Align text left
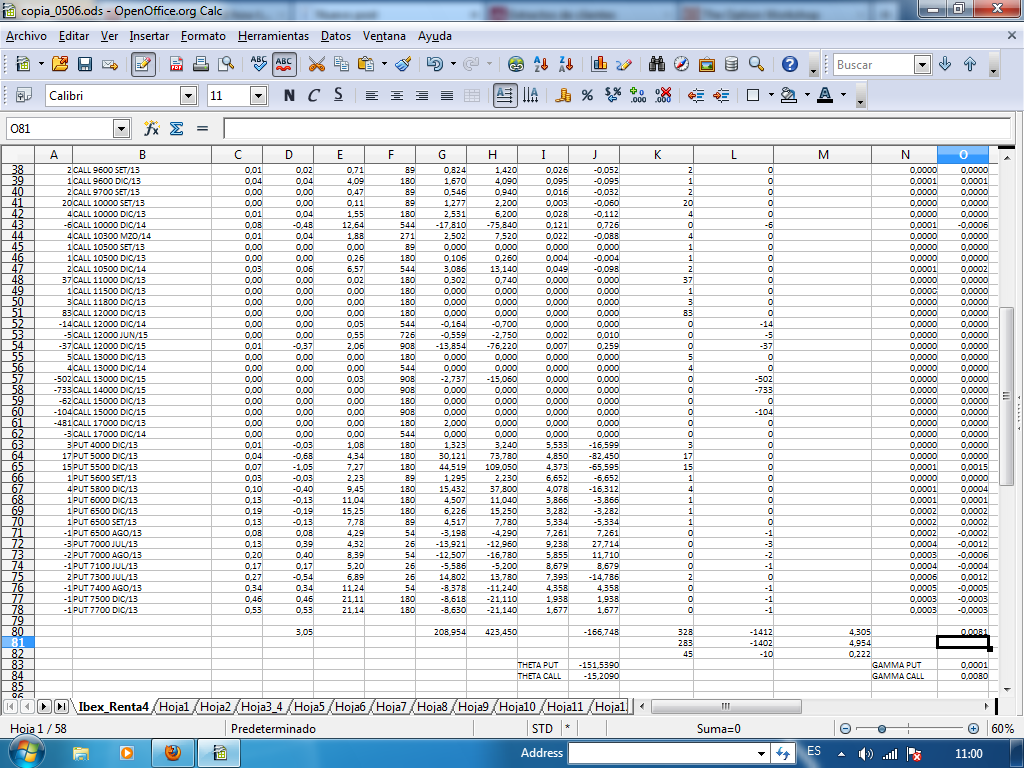Screen dimensions: 1024x768 [x=372, y=95]
